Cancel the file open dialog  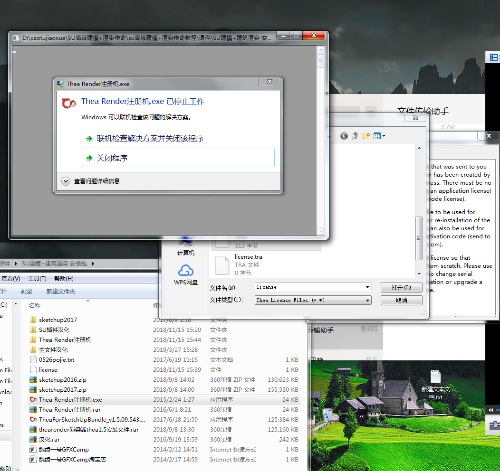pos(401,300)
